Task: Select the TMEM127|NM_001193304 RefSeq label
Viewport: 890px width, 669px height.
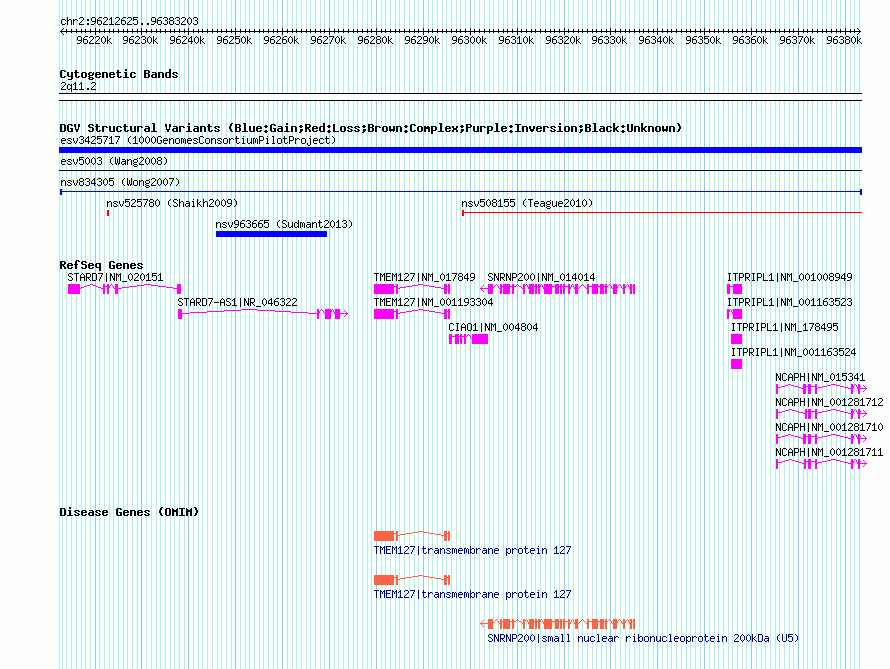Action: click(433, 302)
